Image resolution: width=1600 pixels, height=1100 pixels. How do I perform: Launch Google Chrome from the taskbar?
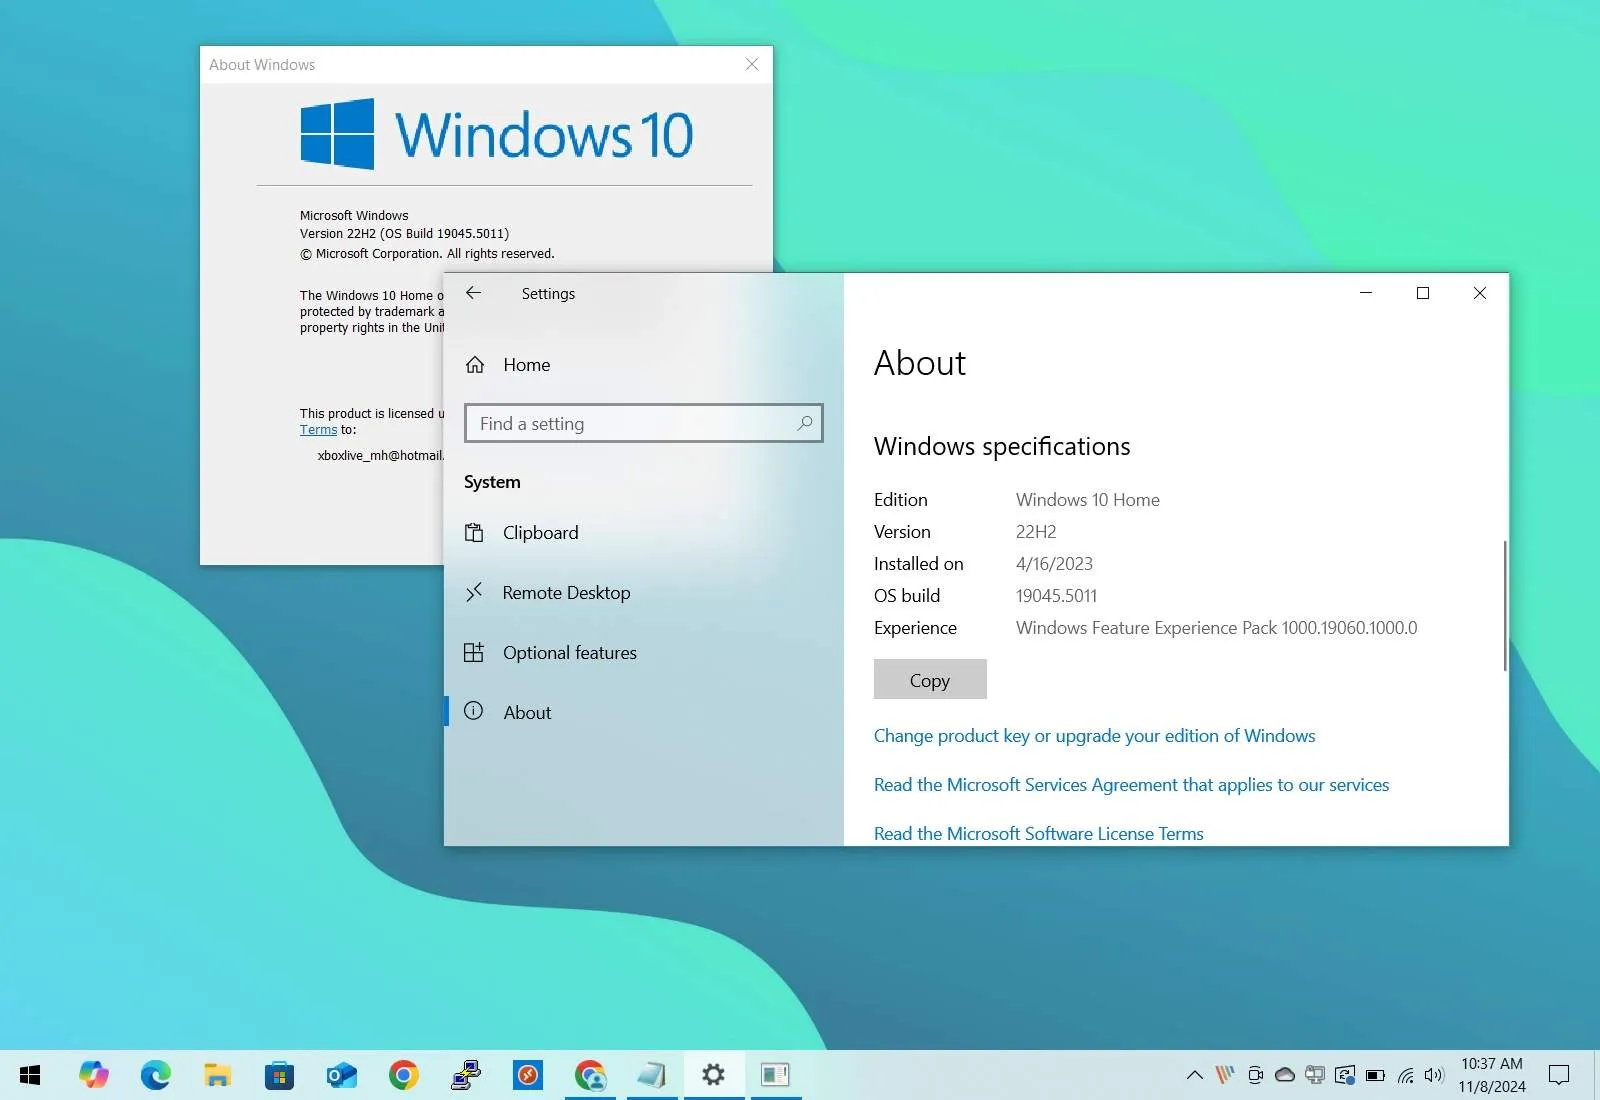click(403, 1075)
